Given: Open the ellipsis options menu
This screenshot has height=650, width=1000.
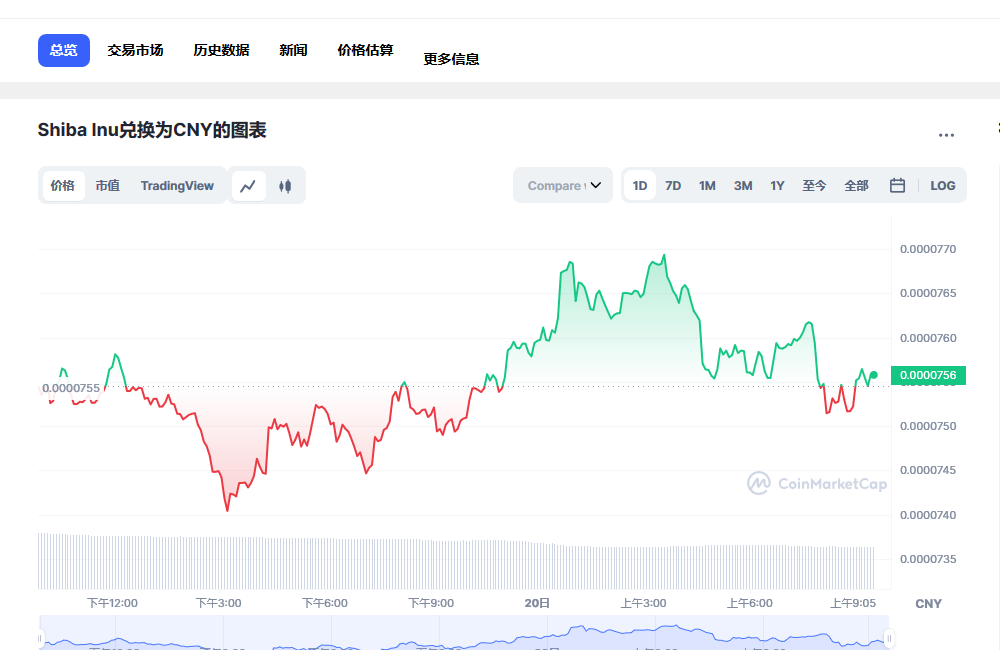Looking at the screenshot, I should coord(946,135).
